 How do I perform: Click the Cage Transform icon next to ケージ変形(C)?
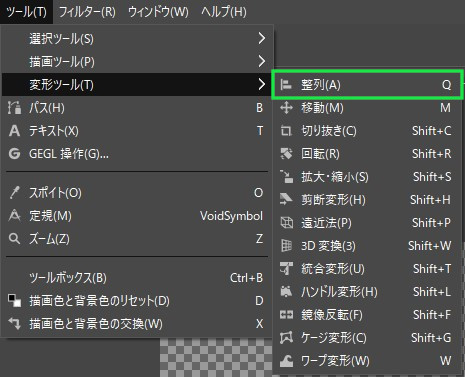coord(286,338)
